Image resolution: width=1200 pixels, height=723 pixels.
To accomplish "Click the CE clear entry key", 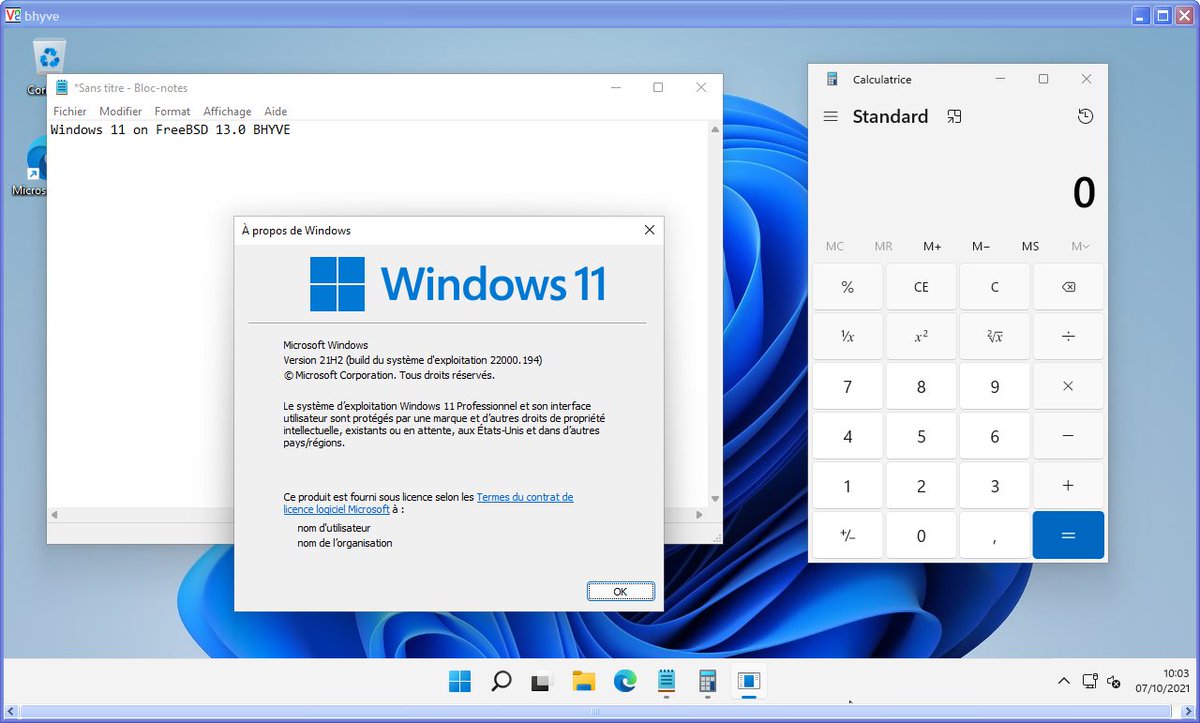I will pos(921,287).
